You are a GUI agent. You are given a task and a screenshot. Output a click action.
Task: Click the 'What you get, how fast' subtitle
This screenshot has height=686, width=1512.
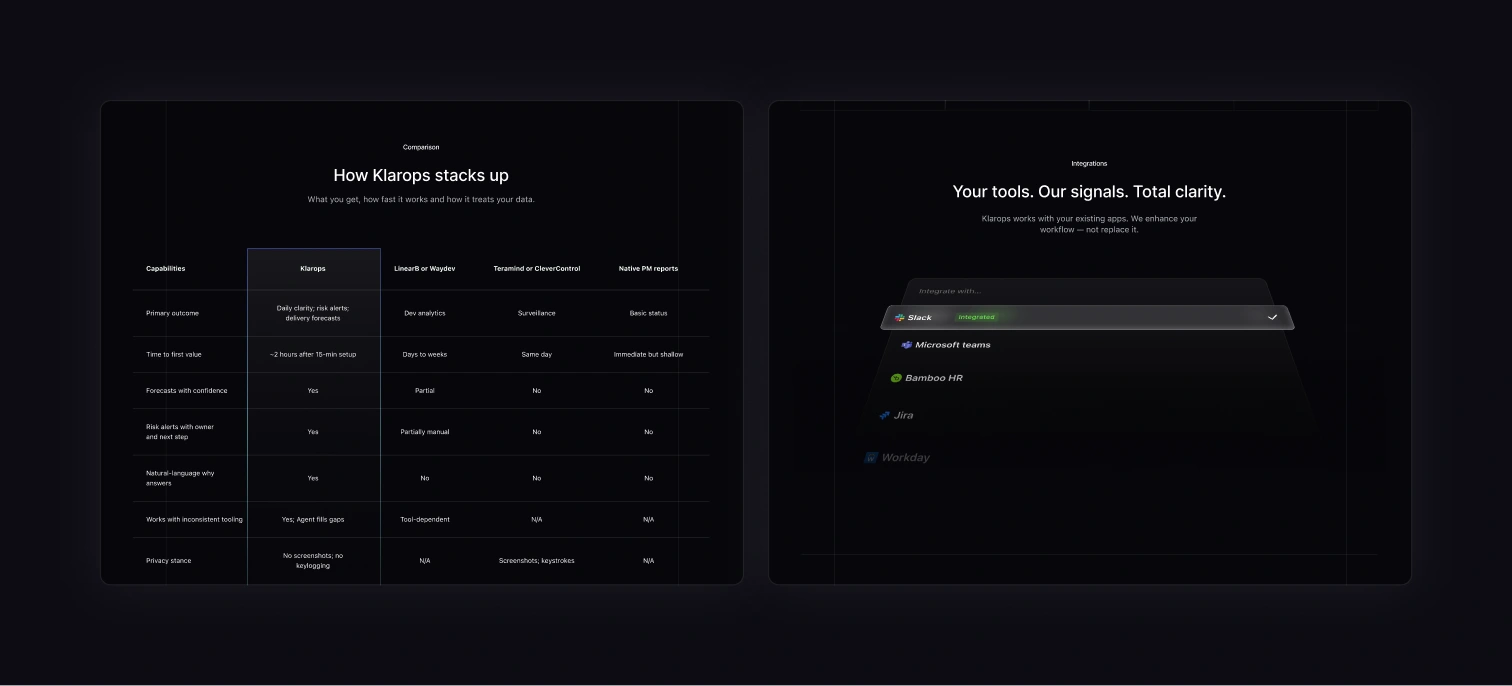(x=421, y=199)
